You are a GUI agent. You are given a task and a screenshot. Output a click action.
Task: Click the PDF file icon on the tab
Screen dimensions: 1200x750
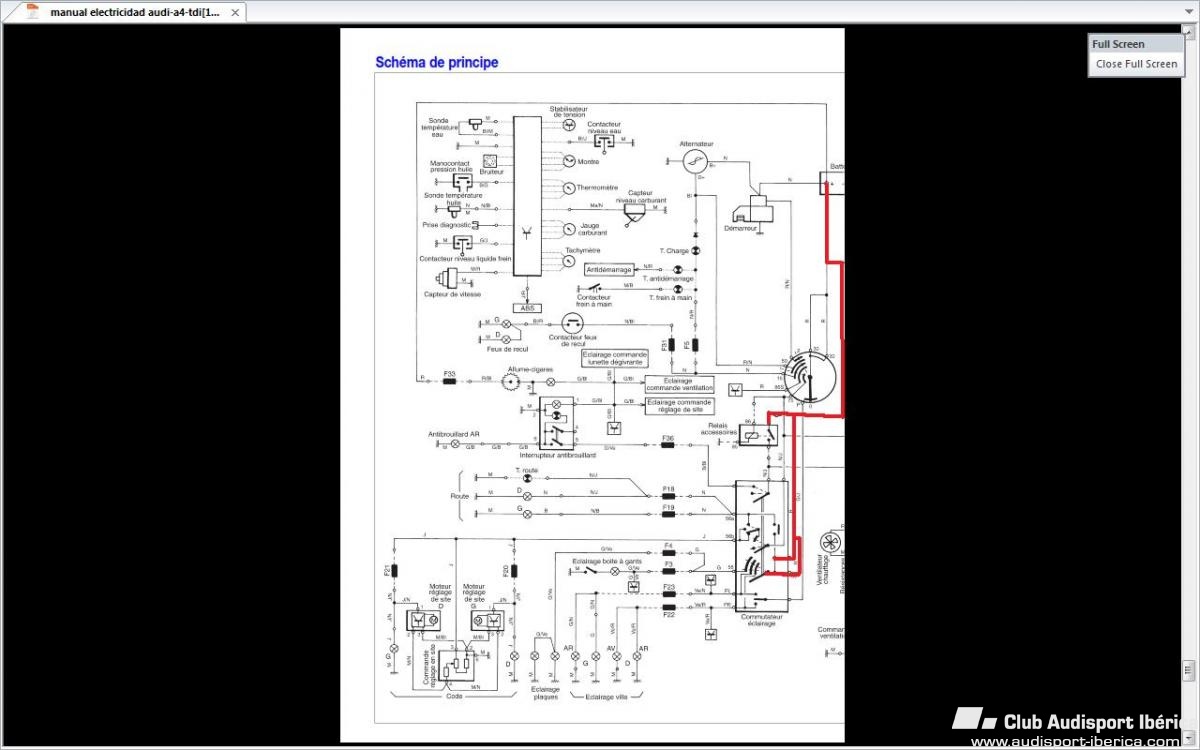click(x=33, y=12)
